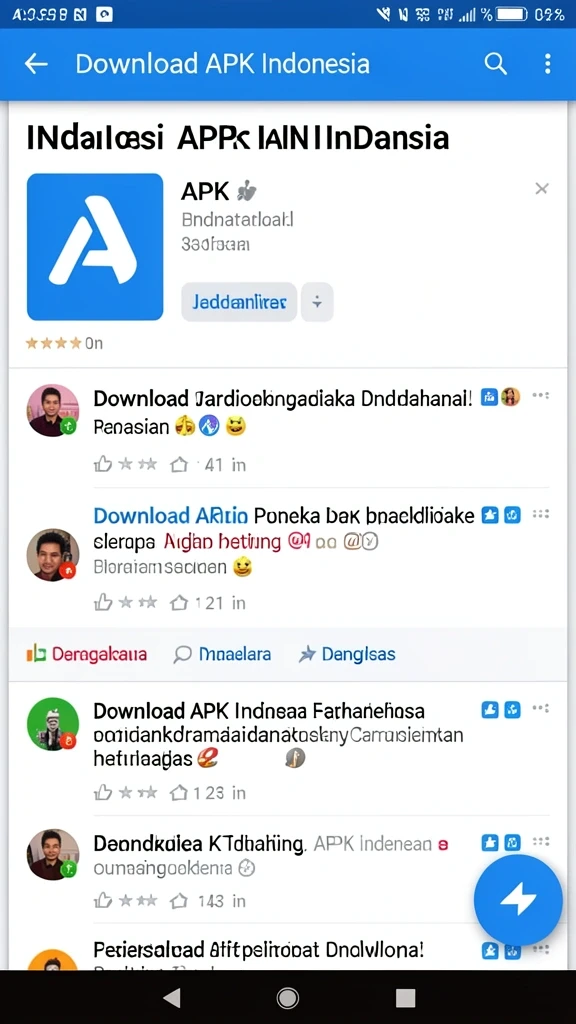This screenshot has width=576, height=1024.
Task: Tap the back arrow in header
Action: [x=36, y=64]
